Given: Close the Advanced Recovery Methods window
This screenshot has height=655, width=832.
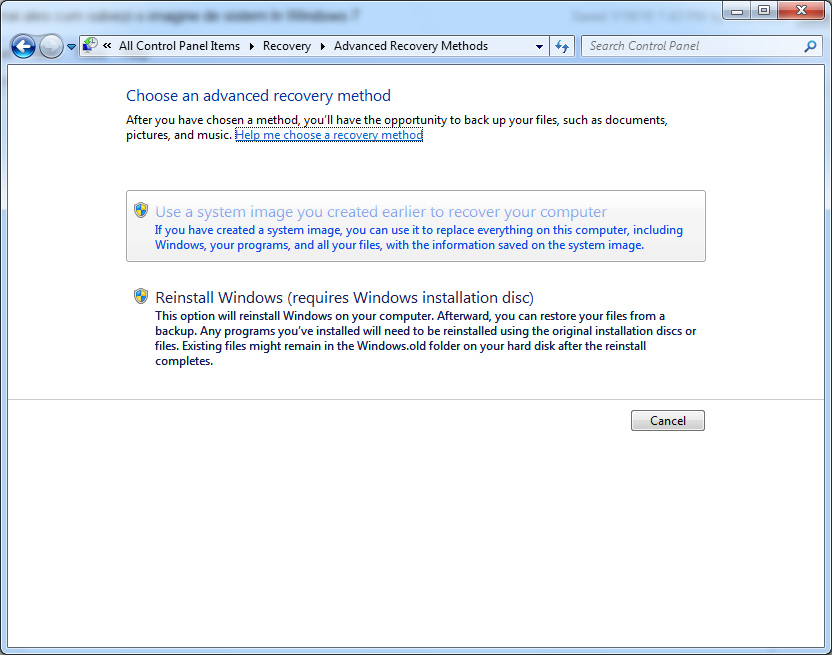Looking at the screenshot, I should tap(801, 11).
